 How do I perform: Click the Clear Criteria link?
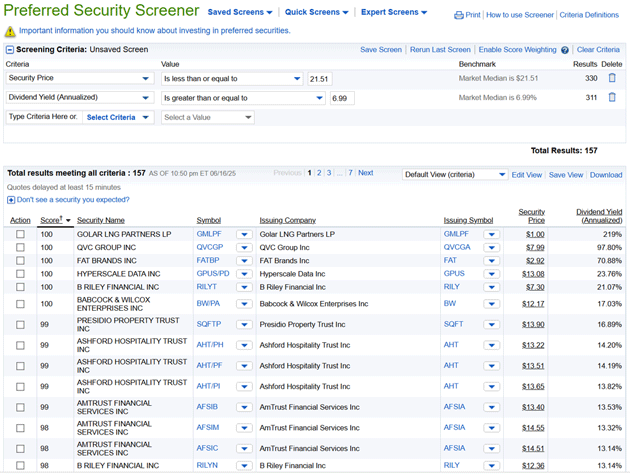[x=598, y=50]
